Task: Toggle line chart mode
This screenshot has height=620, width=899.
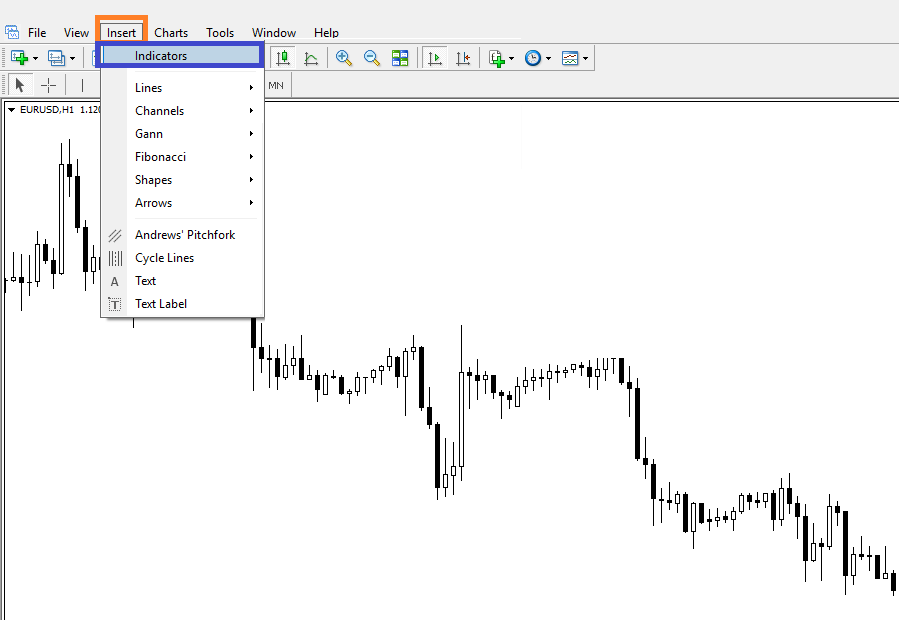Action: [311, 58]
